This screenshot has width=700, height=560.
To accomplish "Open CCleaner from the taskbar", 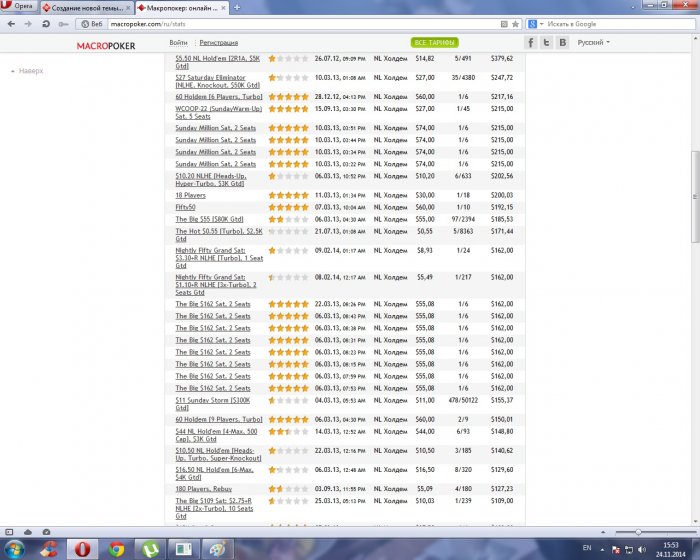I will pyautogui.click(x=49, y=549).
